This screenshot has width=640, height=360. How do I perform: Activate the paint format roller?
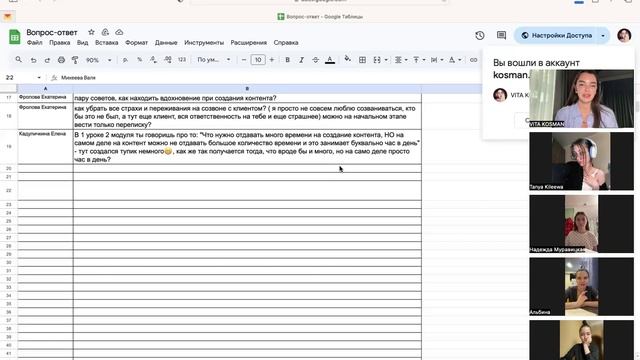75,60
